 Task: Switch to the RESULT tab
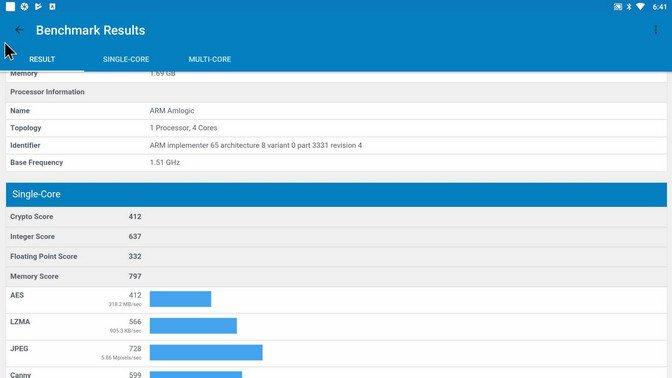pyautogui.click(x=42, y=59)
